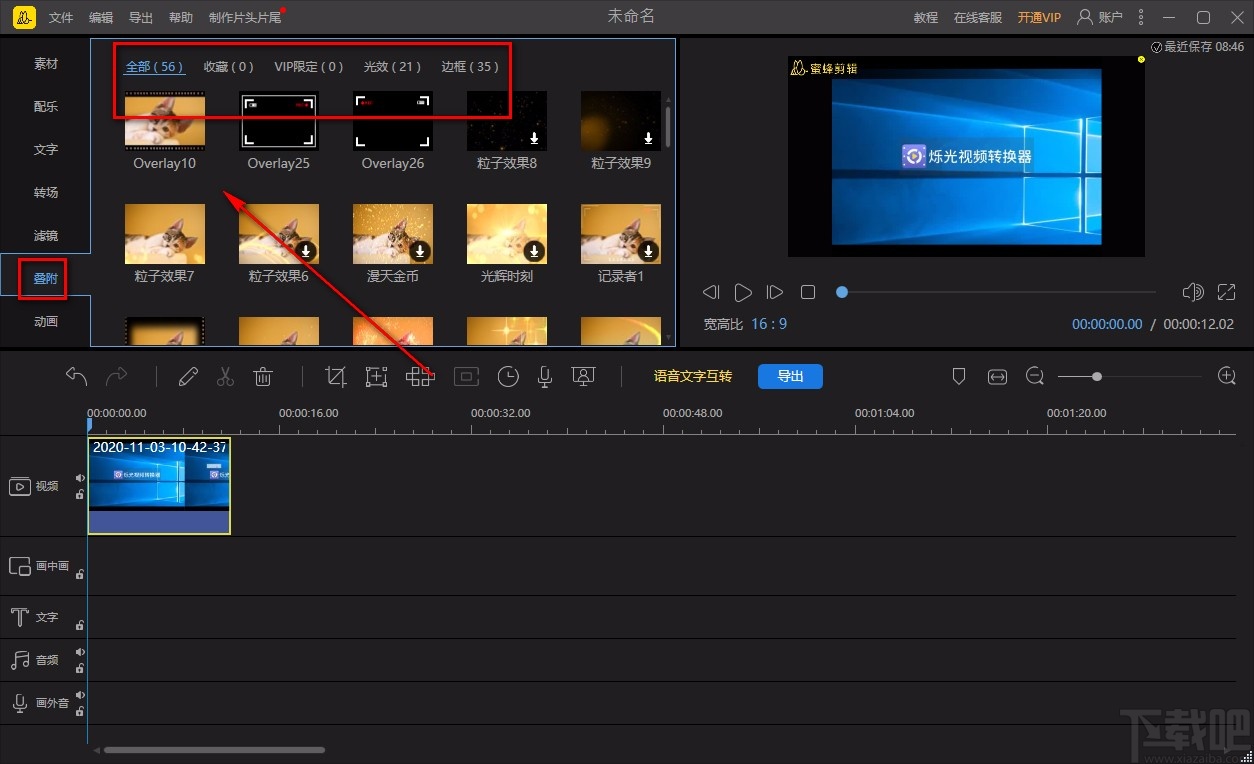The image size is (1254, 764).
Task: Start voiceover with the microphone icon
Action: (x=545, y=376)
